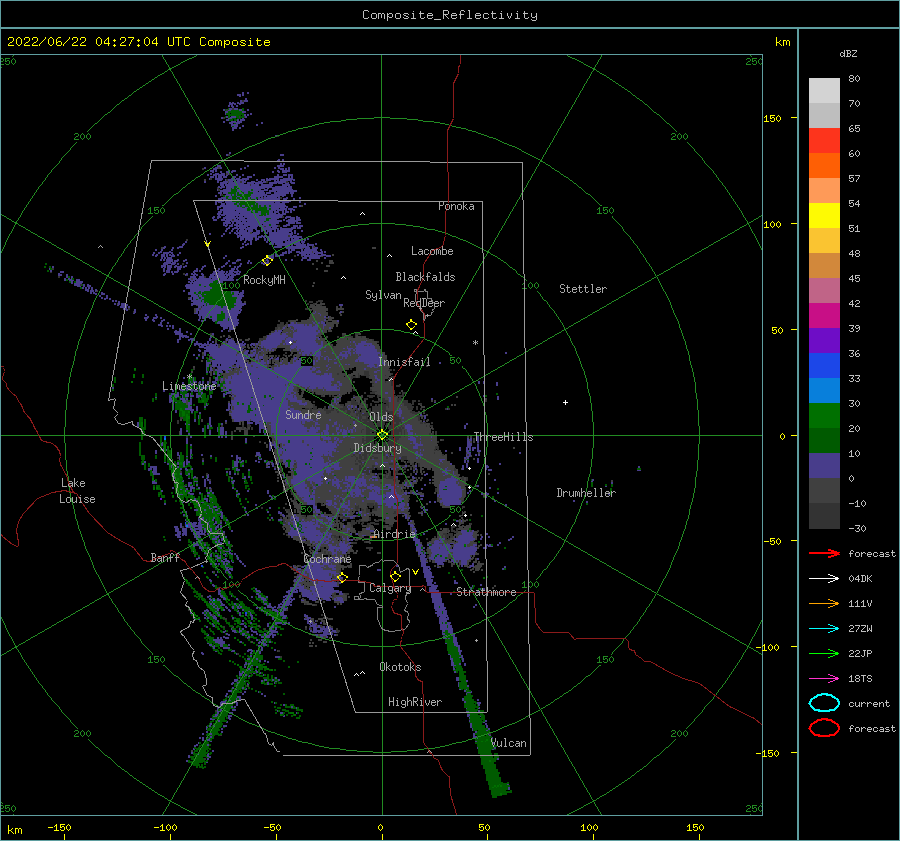
Task: Click the km unit label at top right
Action: point(782,41)
